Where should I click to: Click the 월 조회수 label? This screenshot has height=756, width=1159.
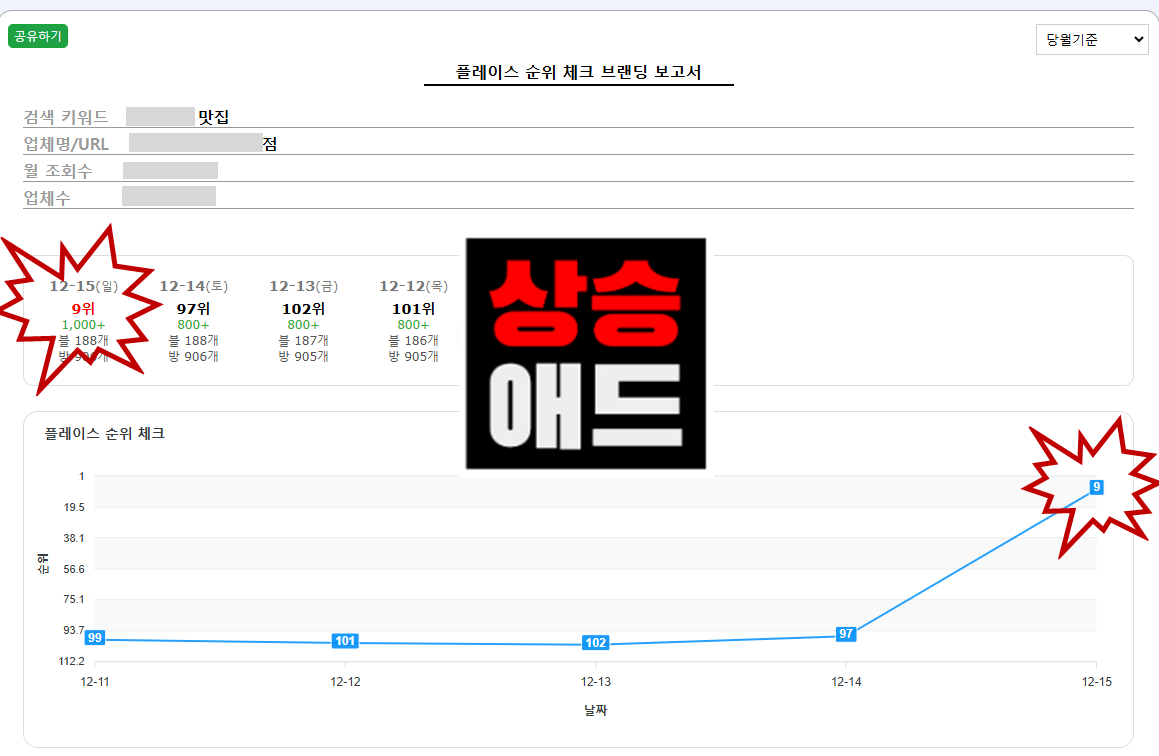click(58, 171)
